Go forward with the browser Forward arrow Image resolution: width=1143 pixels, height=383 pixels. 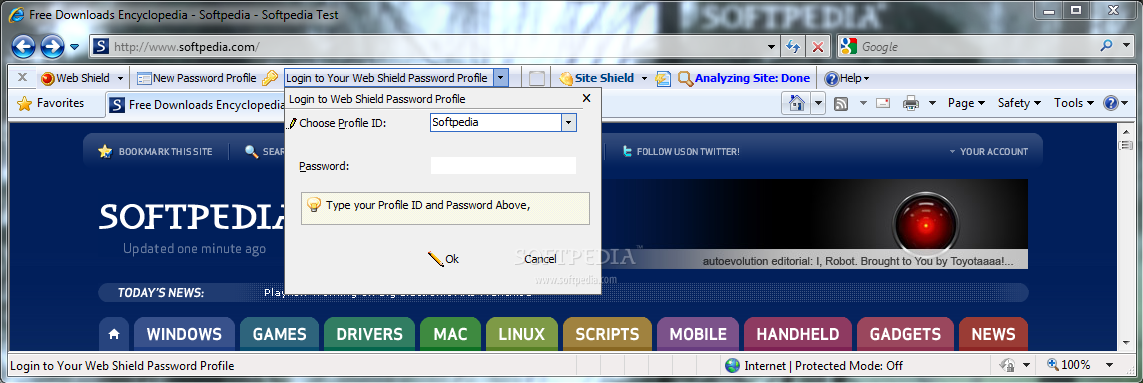52,47
